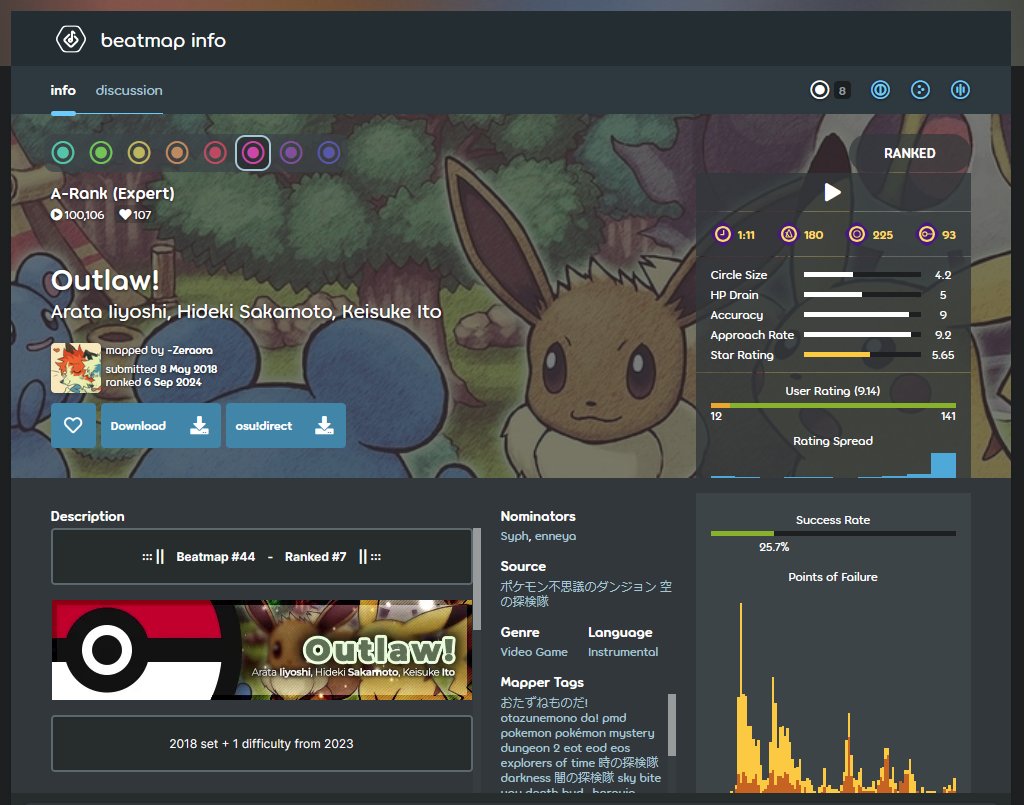This screenshot has height=805, width=1024.
Task: Click the mapper tags scrollbar
Action: [x=672, y=725]
